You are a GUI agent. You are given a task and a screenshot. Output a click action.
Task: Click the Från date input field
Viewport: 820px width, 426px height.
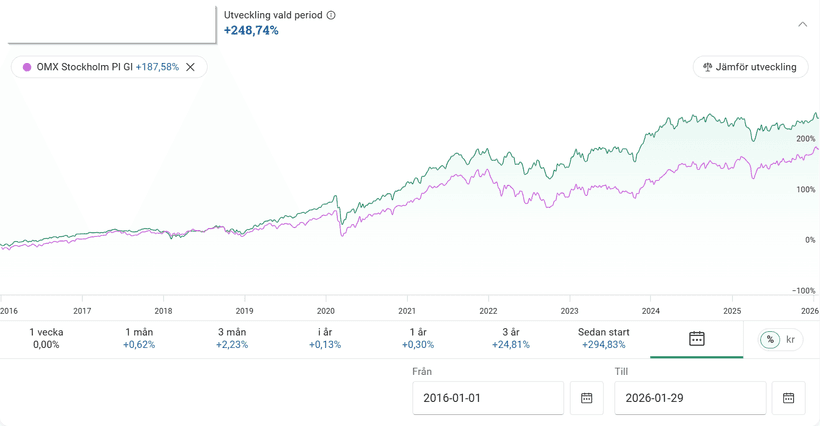487,398
